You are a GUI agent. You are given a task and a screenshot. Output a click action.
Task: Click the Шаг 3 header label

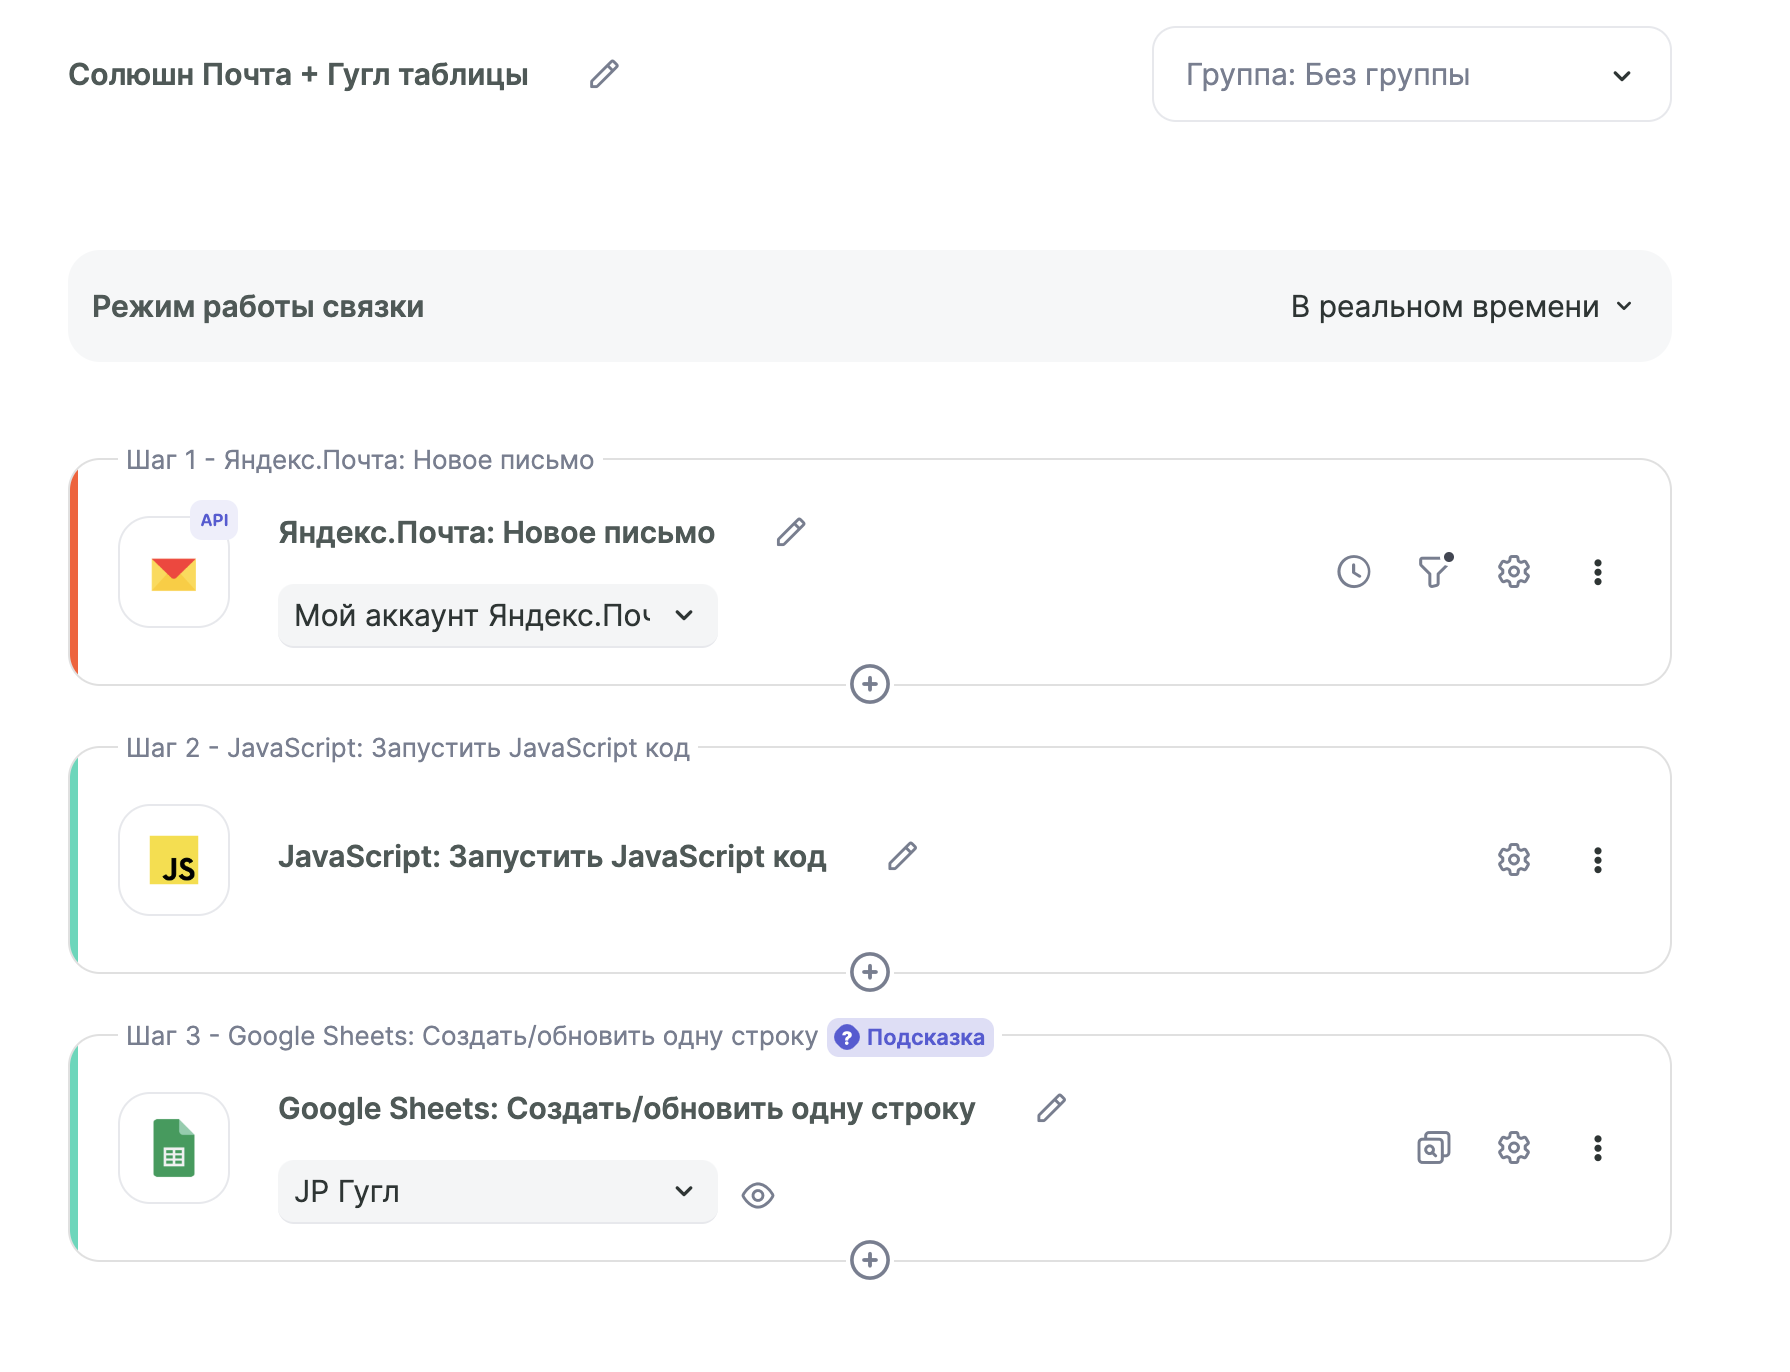coord(472,1036)
